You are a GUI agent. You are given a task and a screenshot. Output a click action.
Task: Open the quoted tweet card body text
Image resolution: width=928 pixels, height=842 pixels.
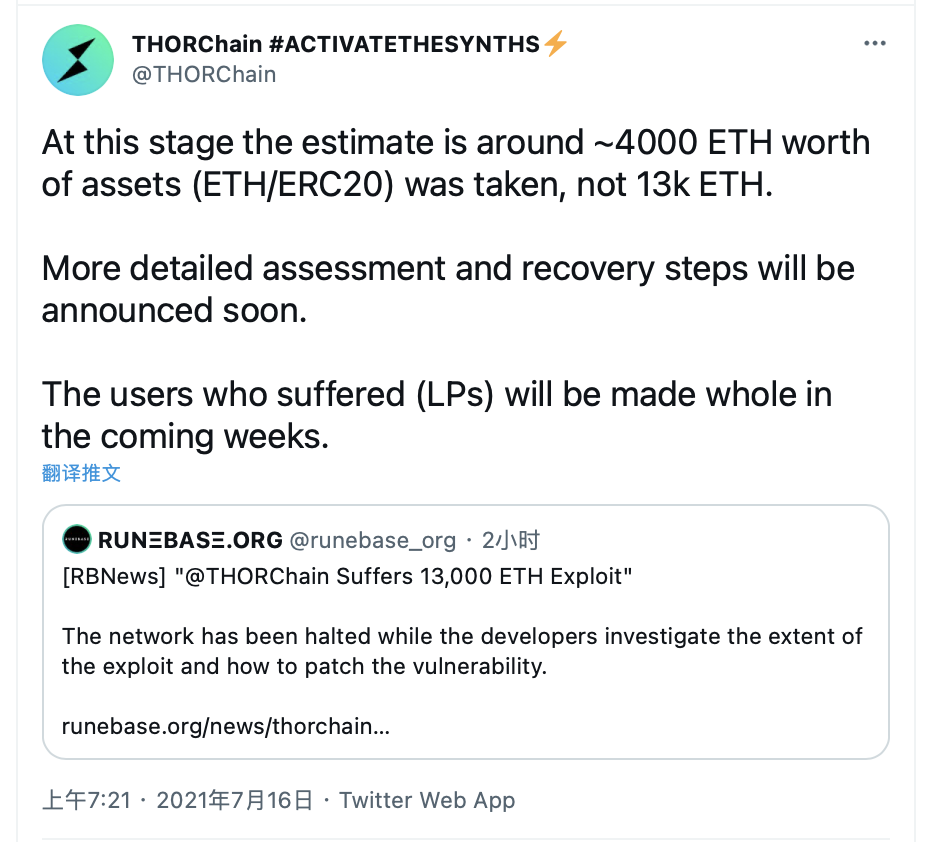click(462, 651)
